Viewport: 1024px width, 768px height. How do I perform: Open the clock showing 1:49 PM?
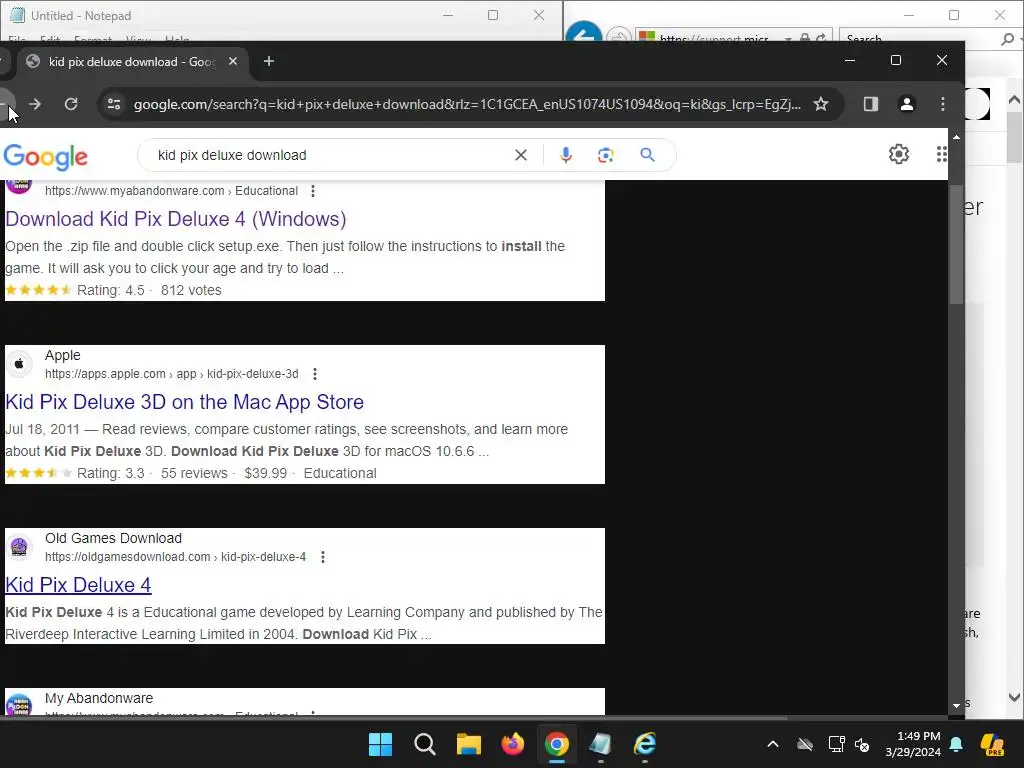pyautogui.click(x=913, y=744)
